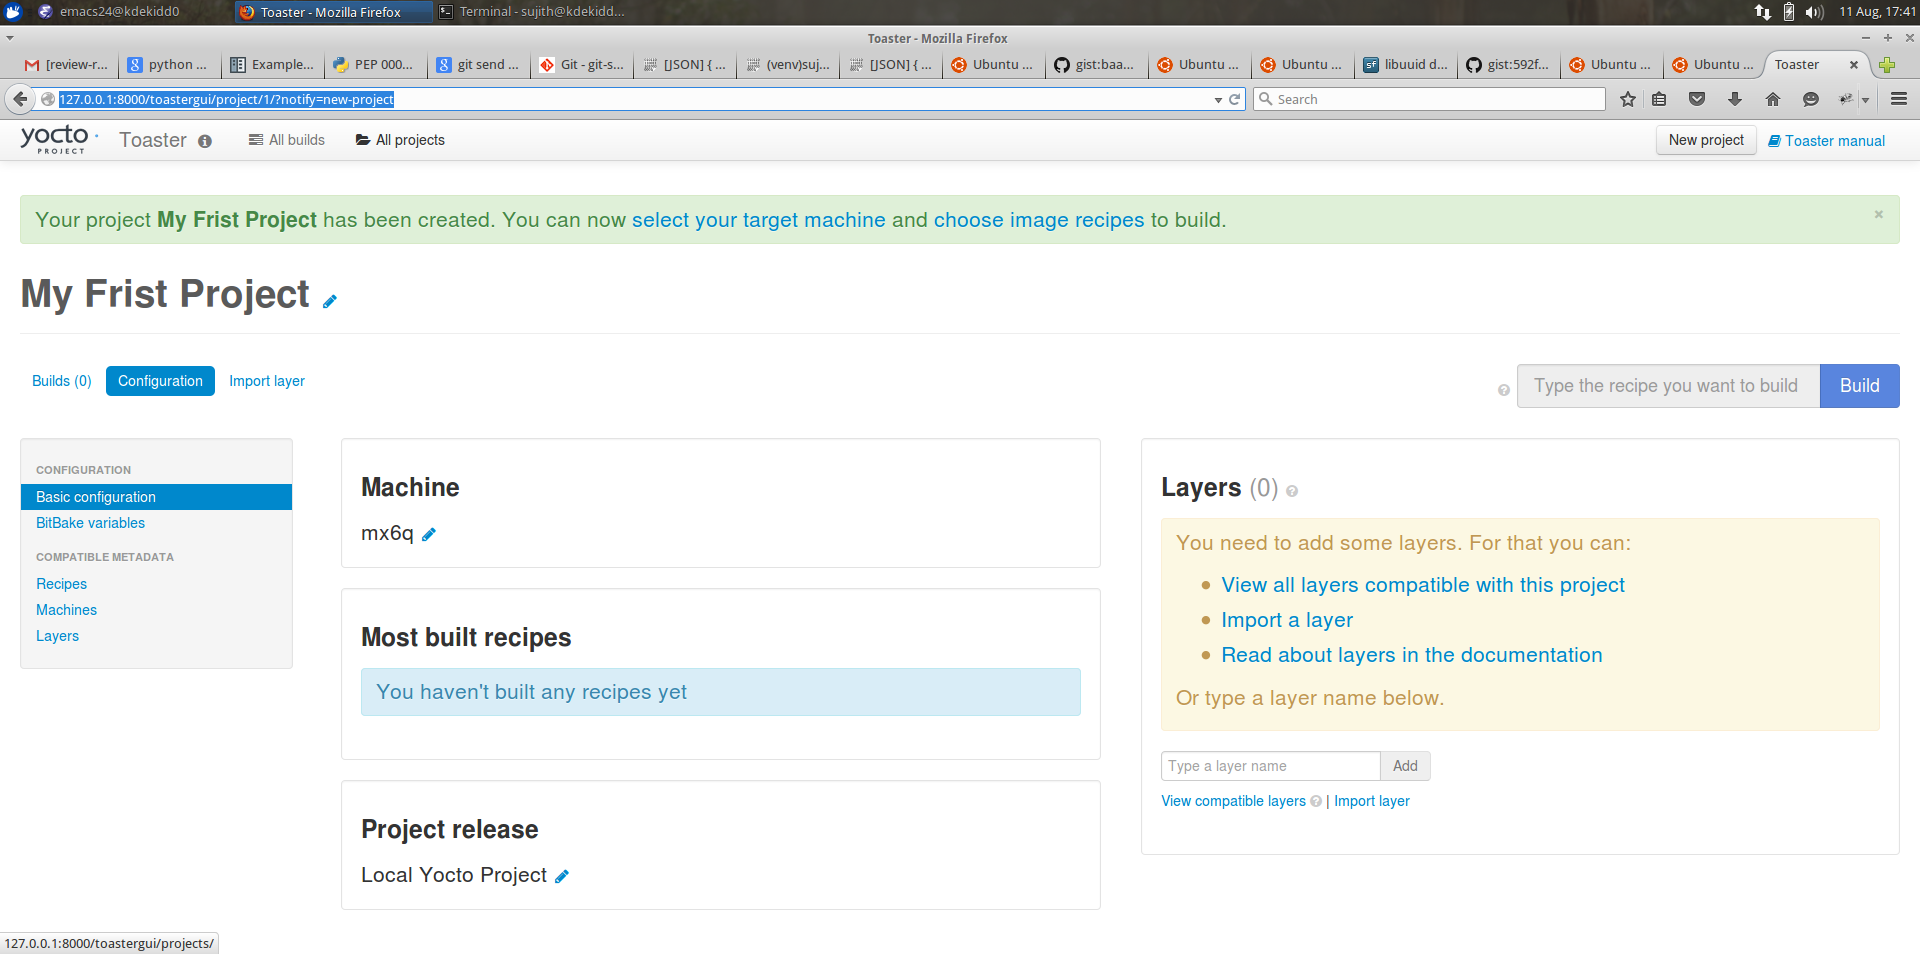Click the blue Build button
Screen dimensions: 1920x954
click(x=1859, y=386)
